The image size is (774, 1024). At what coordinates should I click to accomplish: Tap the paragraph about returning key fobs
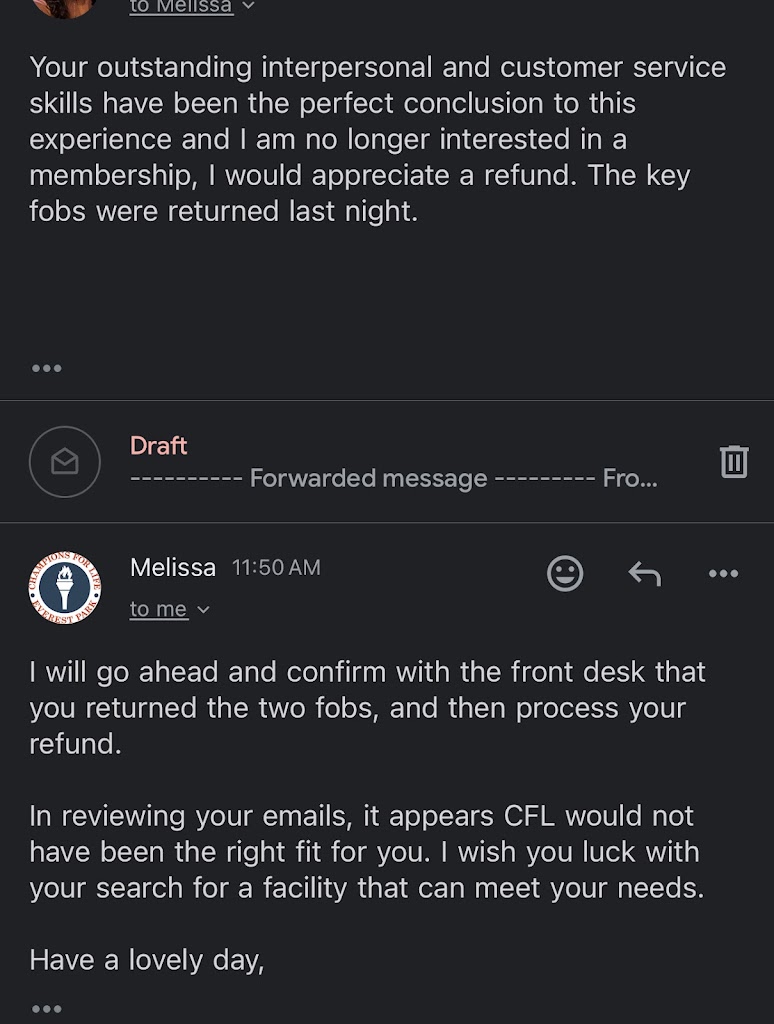377,139
